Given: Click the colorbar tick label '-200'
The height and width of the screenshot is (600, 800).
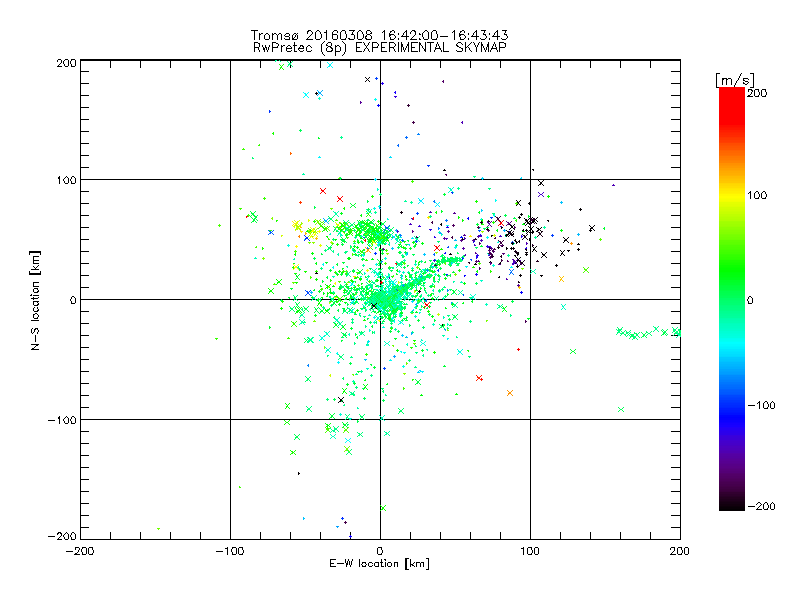Looking at the screenshot, I should point(761,506).
